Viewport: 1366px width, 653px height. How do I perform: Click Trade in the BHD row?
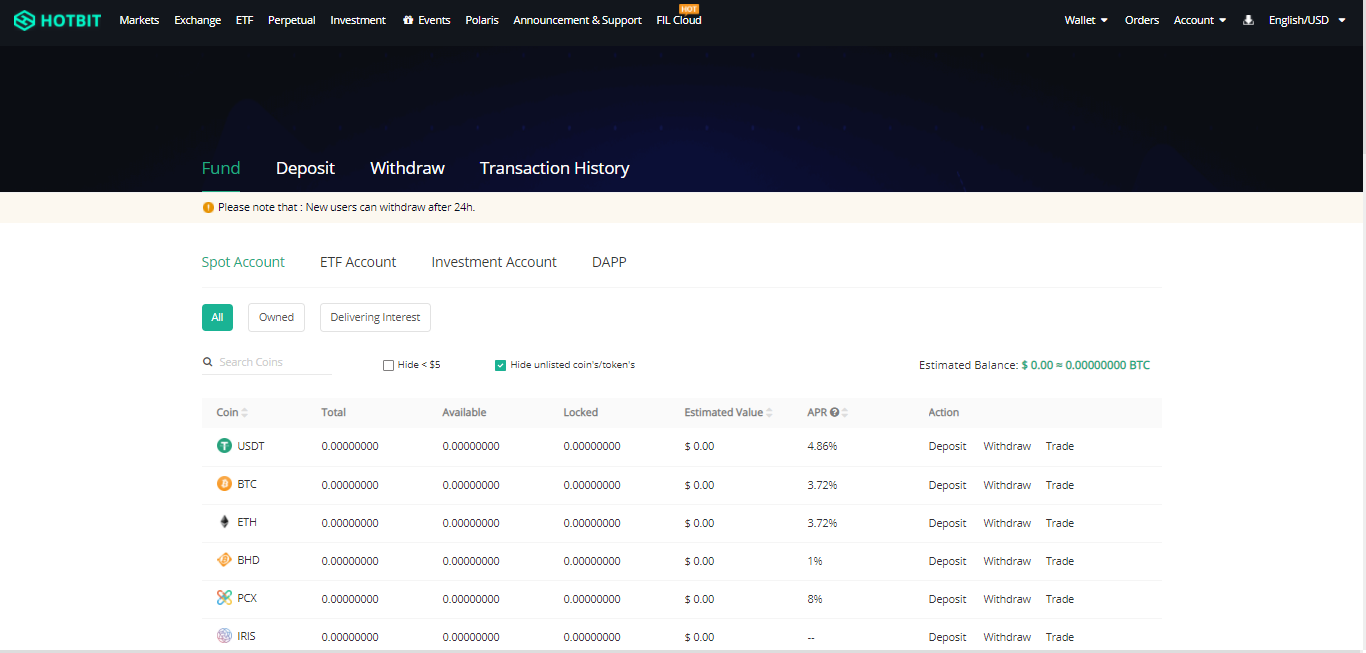(1060, 561)
